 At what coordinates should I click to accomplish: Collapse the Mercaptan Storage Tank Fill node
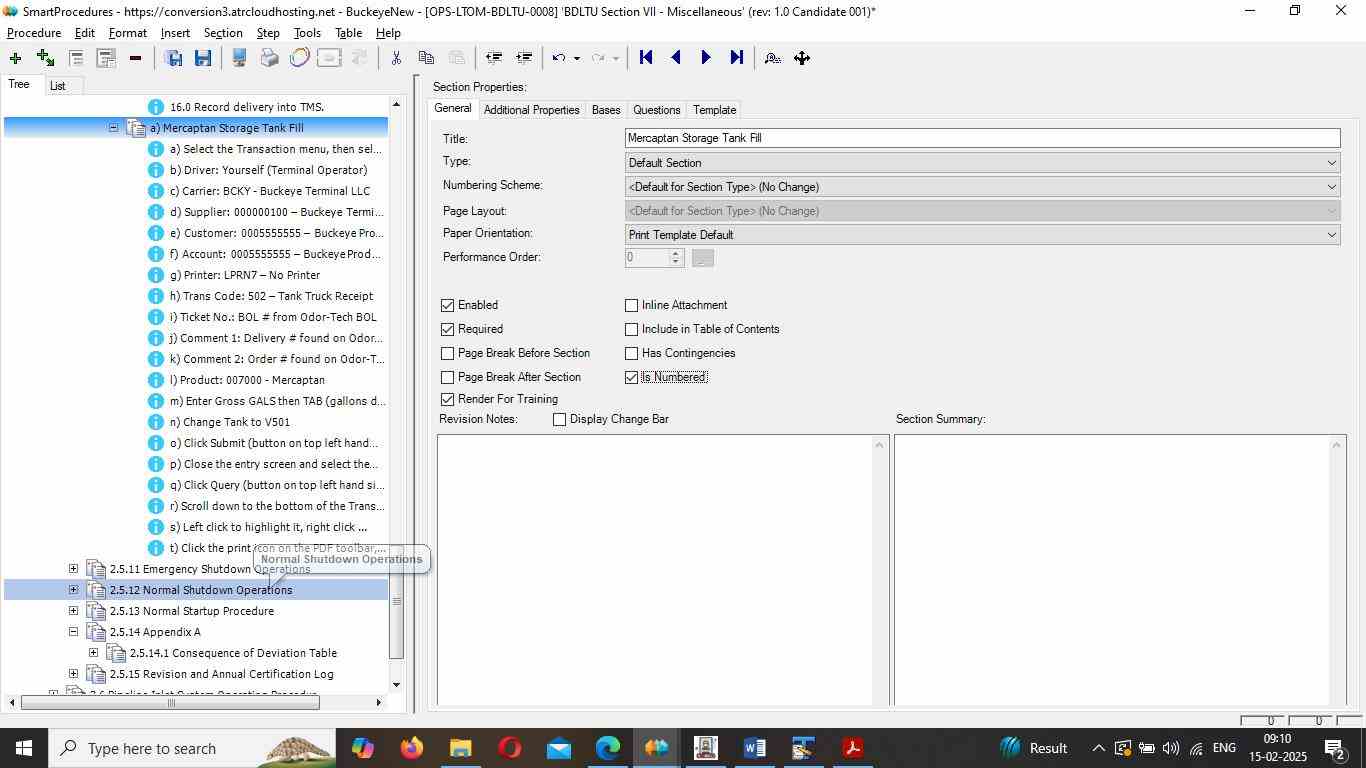[x=113, y=128]
